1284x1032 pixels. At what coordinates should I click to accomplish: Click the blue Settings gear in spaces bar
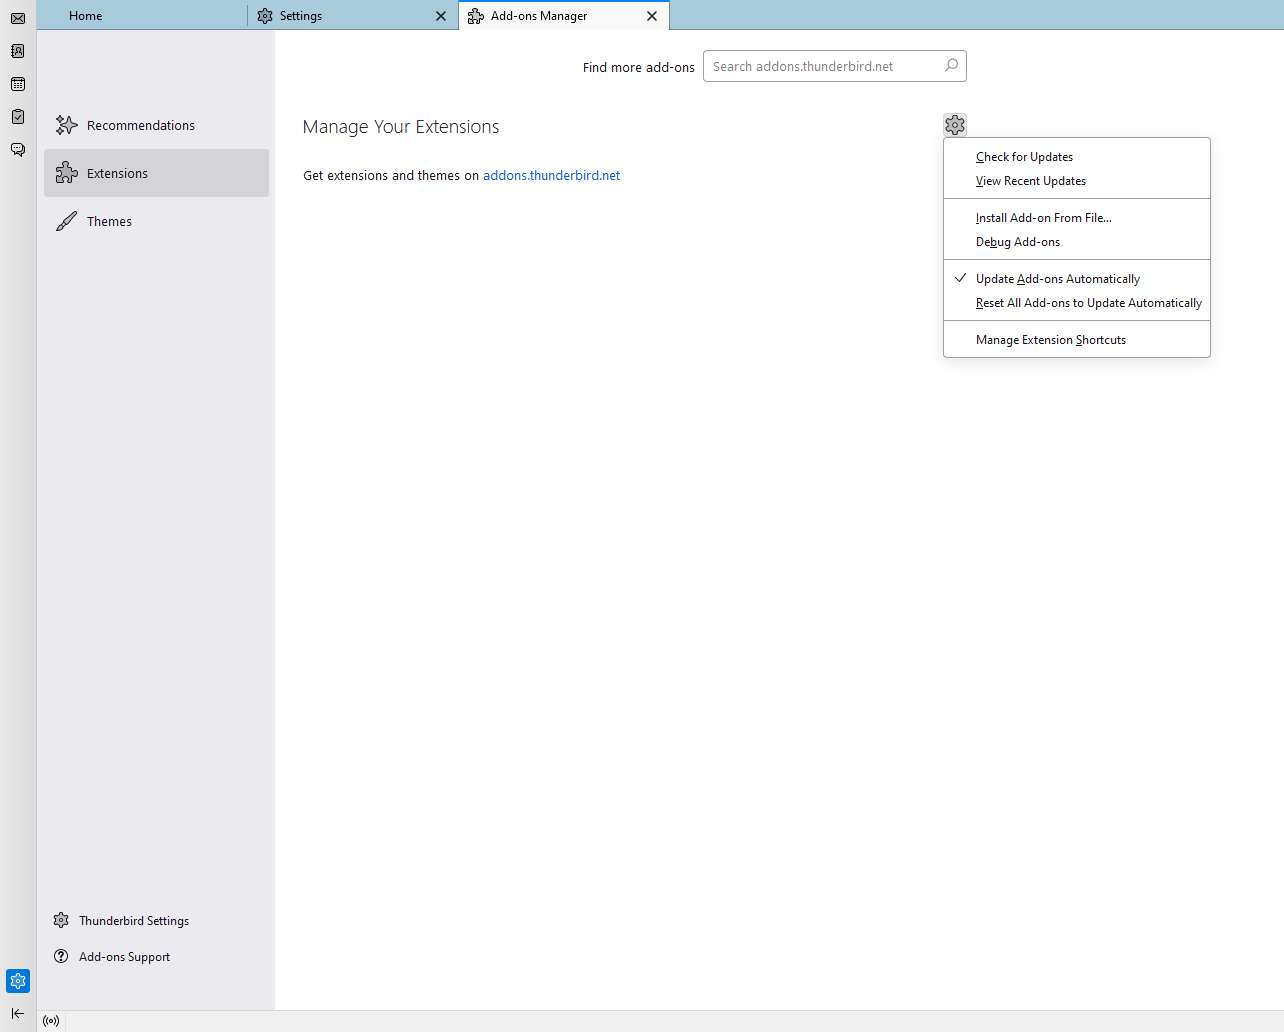(x=18, y=981)
